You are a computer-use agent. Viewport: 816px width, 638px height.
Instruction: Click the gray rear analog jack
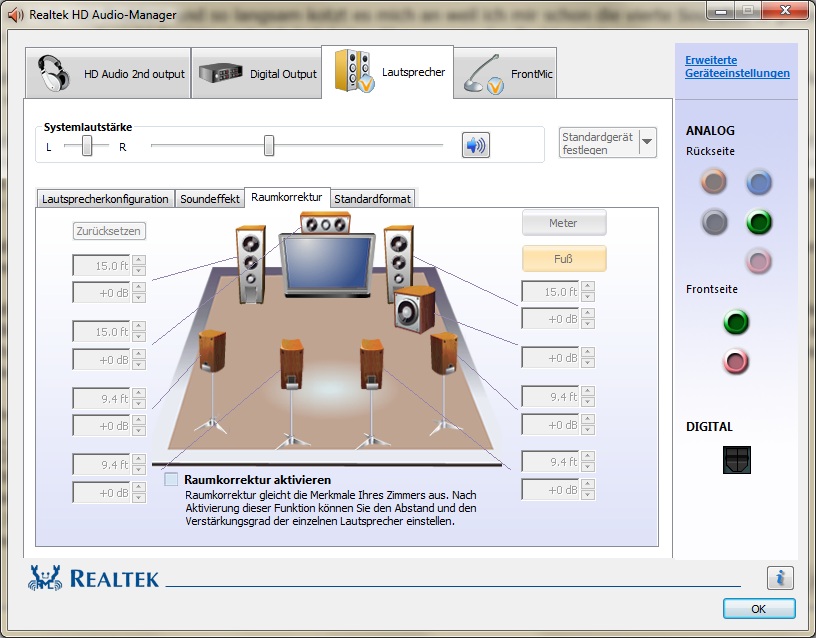[713, 222]
